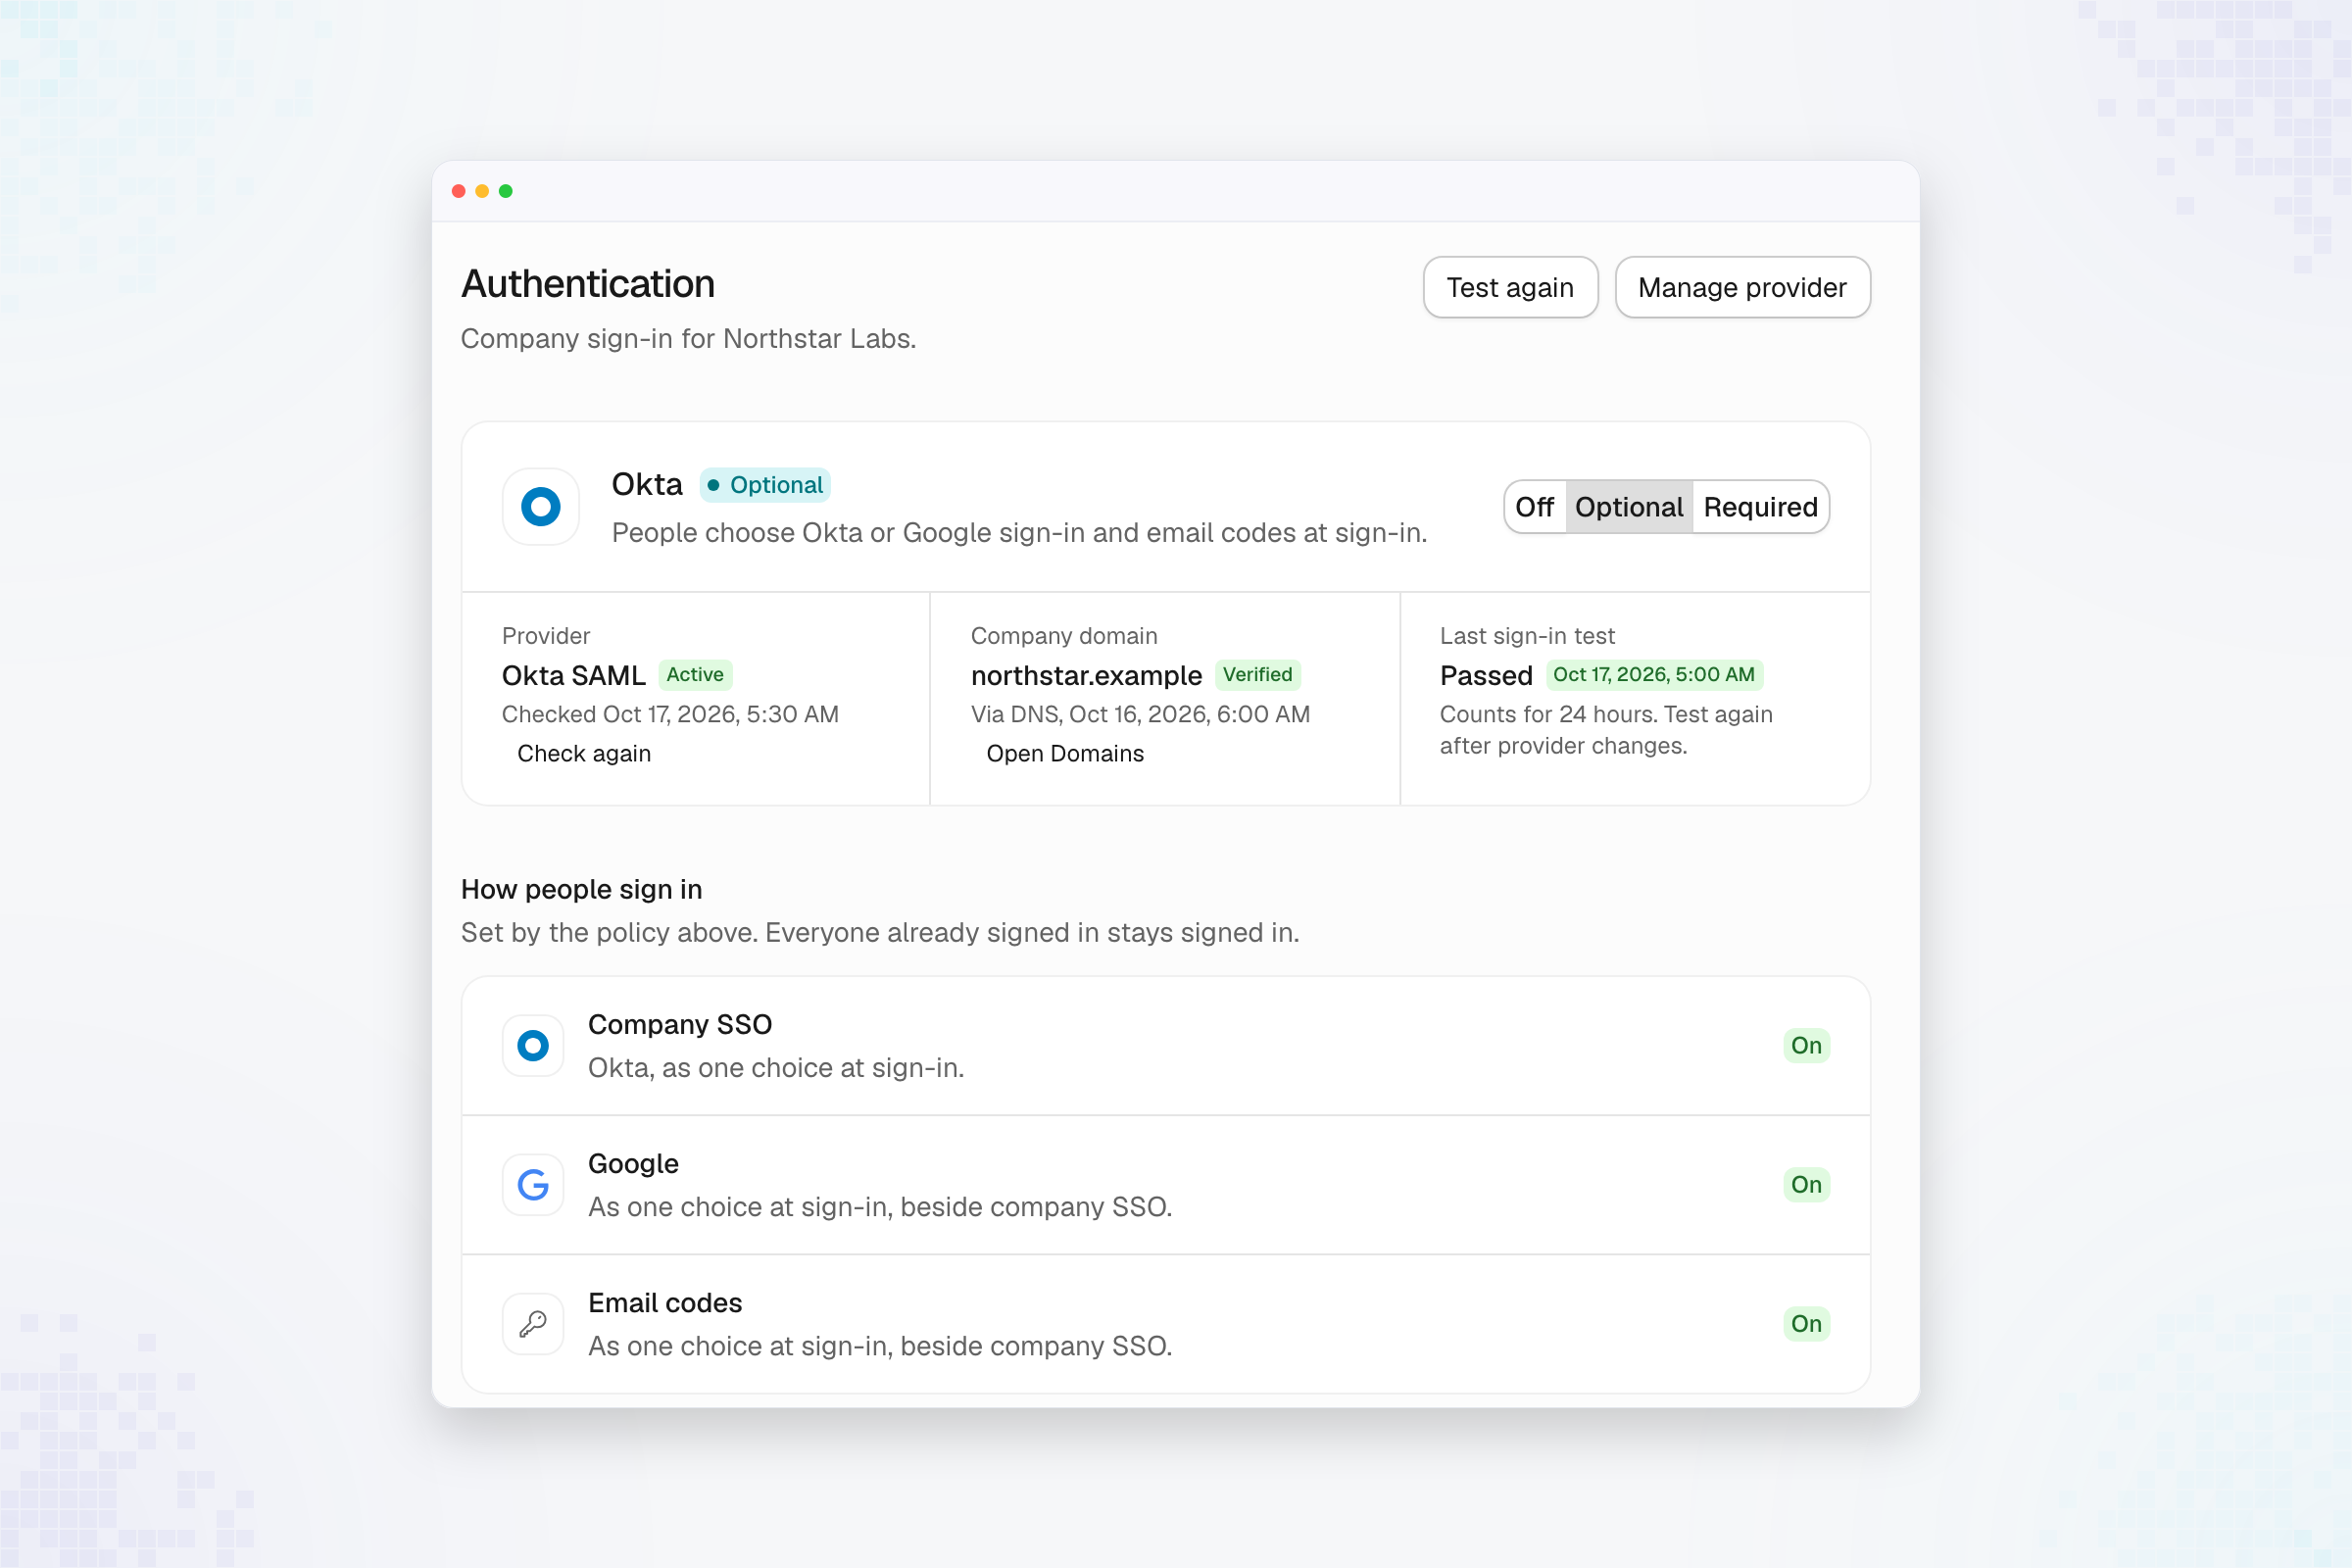Click the How people sign in heading
This screenshot has height=1568, width=2352.
pyautogui.click(x=582, y=890)
